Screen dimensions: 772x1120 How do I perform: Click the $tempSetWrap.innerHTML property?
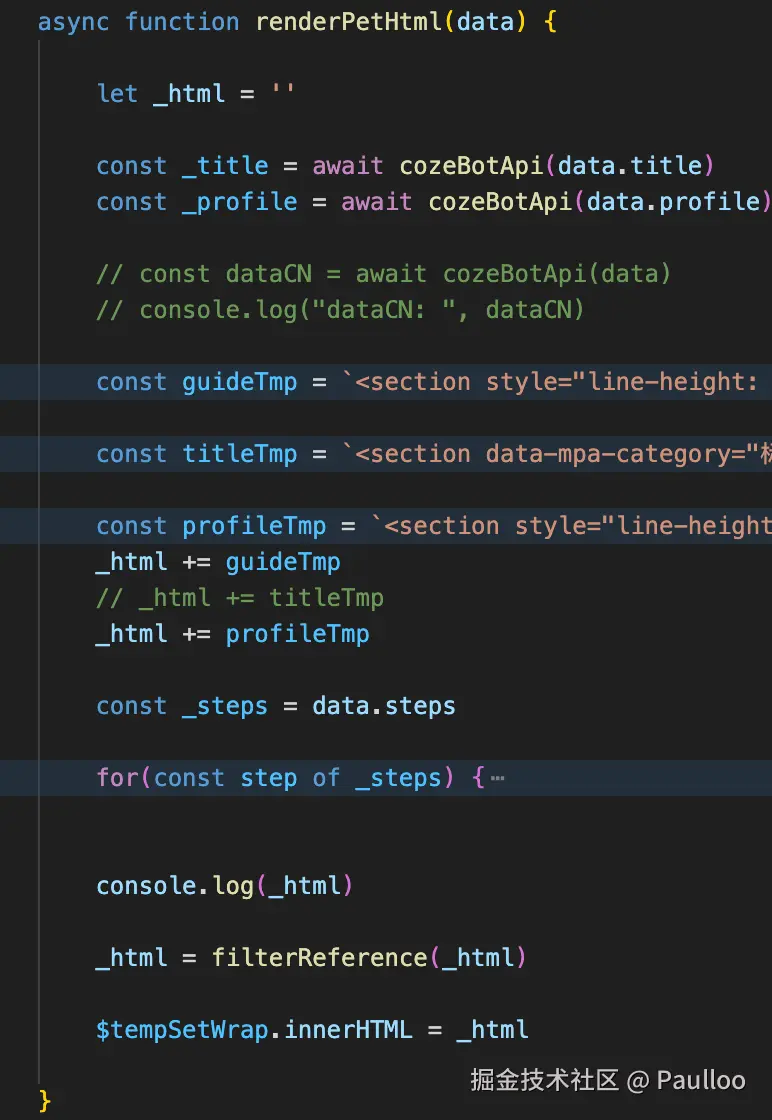pyautogui.click(x=348, y=1030)
